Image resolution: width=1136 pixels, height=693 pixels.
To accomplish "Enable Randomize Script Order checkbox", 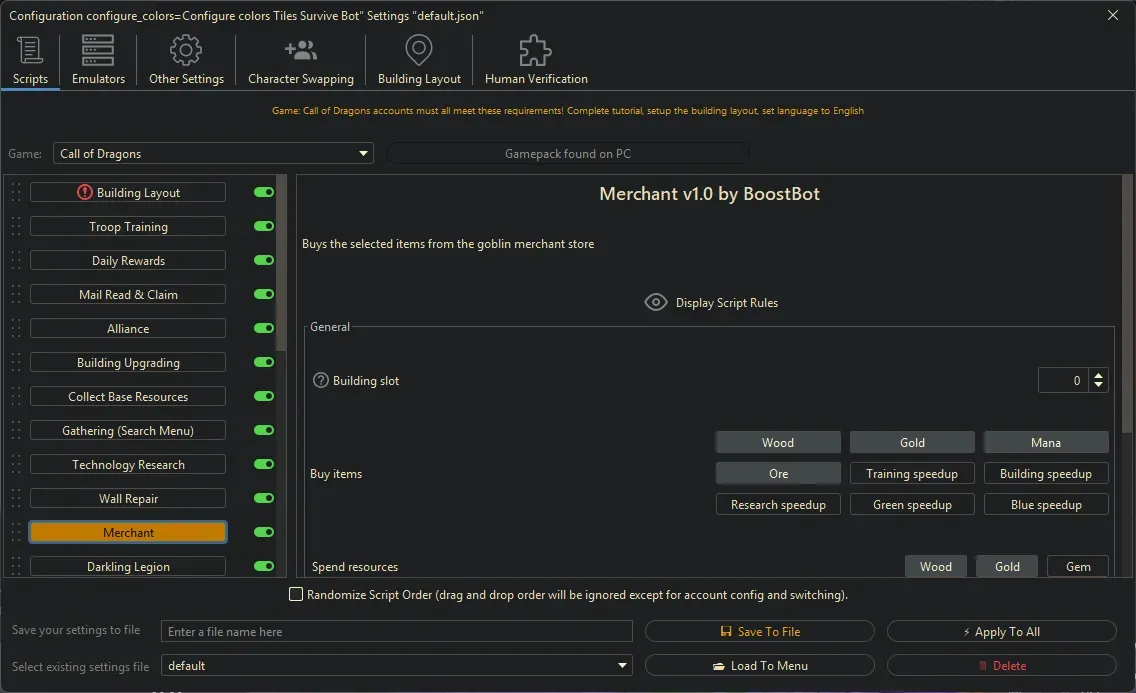I will point(296,594).
